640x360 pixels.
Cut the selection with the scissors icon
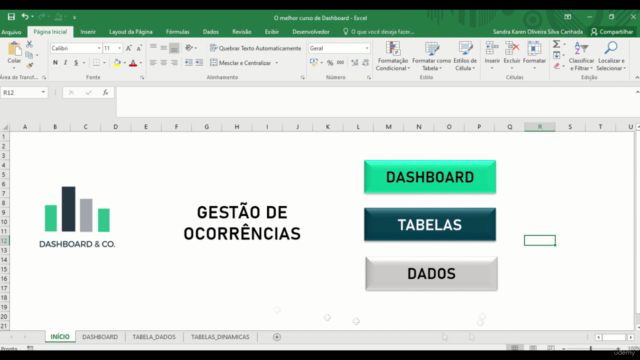29,44
